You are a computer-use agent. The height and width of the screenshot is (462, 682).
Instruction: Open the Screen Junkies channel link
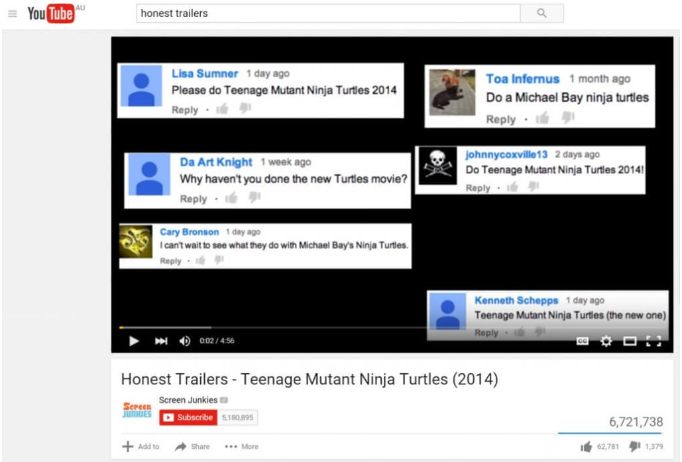tap(188, 400)
